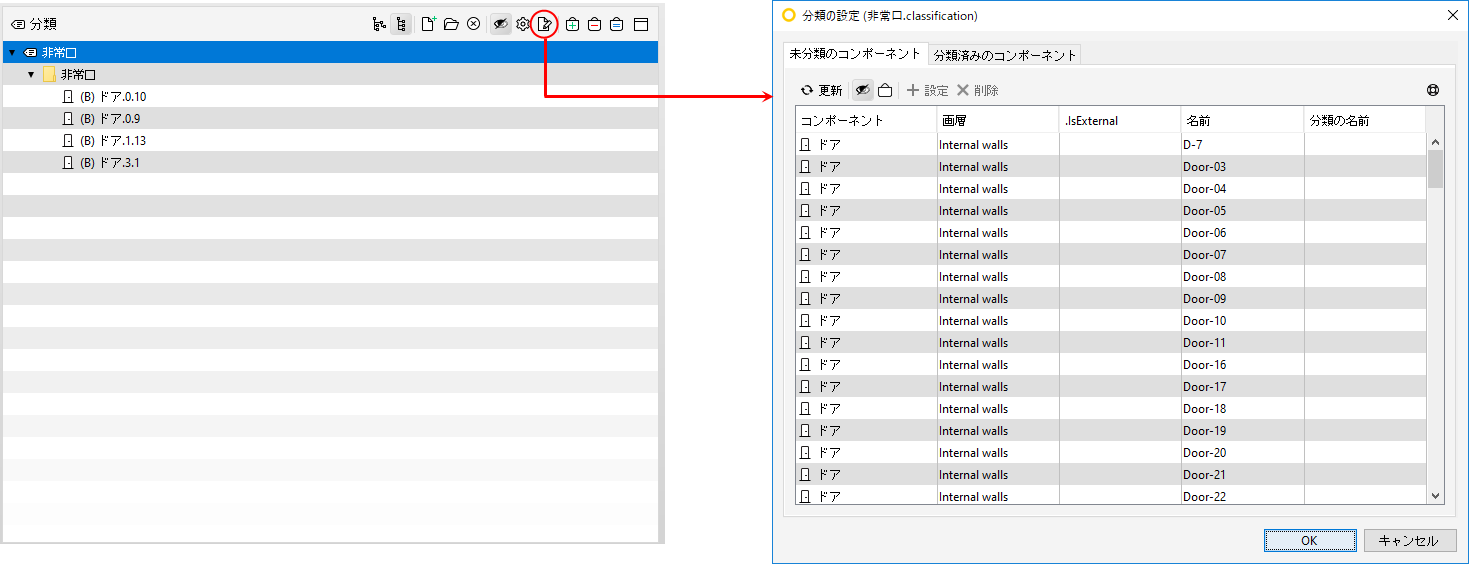Switch to hierarchical tree view icon
This screenshot has height=564, width=1469.
[378, 24]
